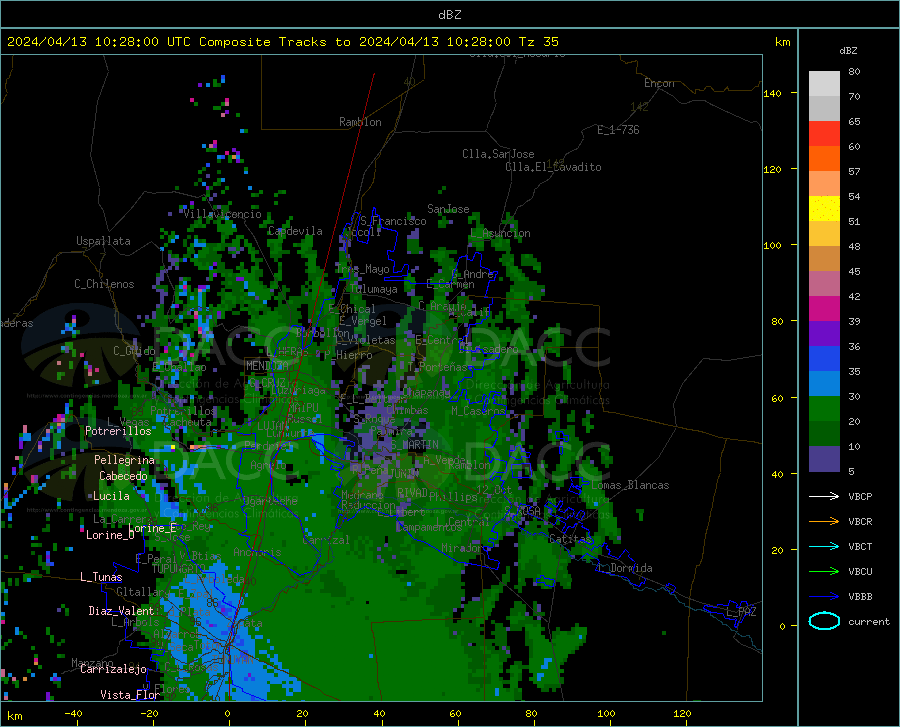Click the 'Carrizalejo' map label
The image size is (900, 727).
[114, 669]
